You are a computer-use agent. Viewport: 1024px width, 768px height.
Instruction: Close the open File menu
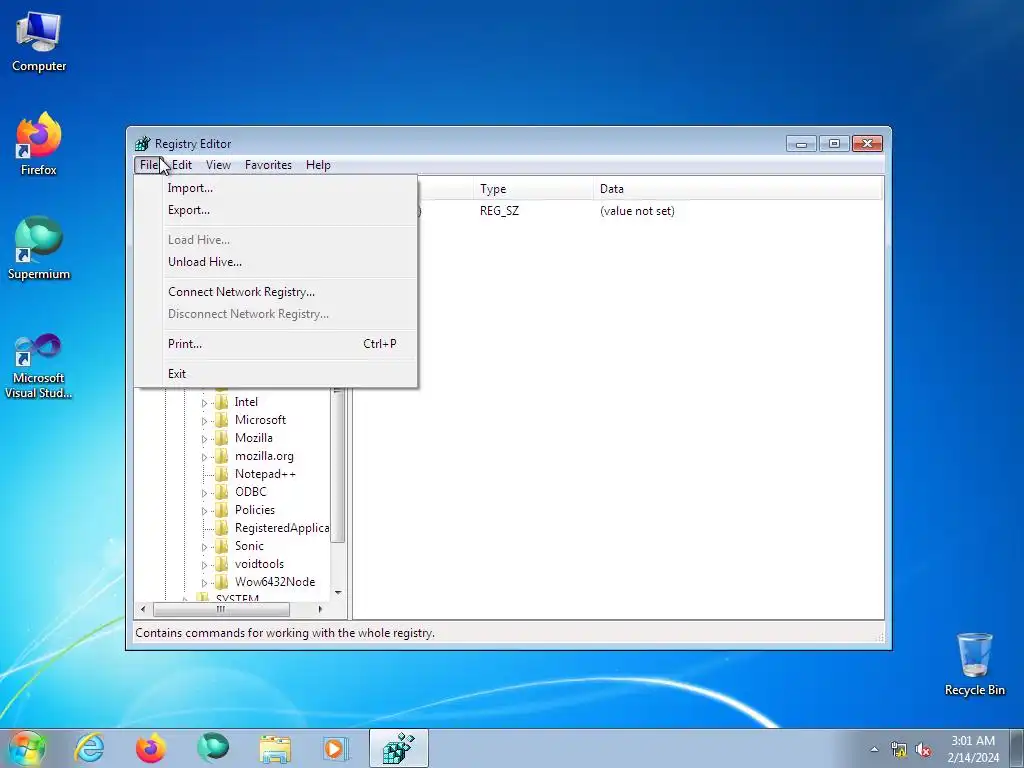(x=149, y=165)
